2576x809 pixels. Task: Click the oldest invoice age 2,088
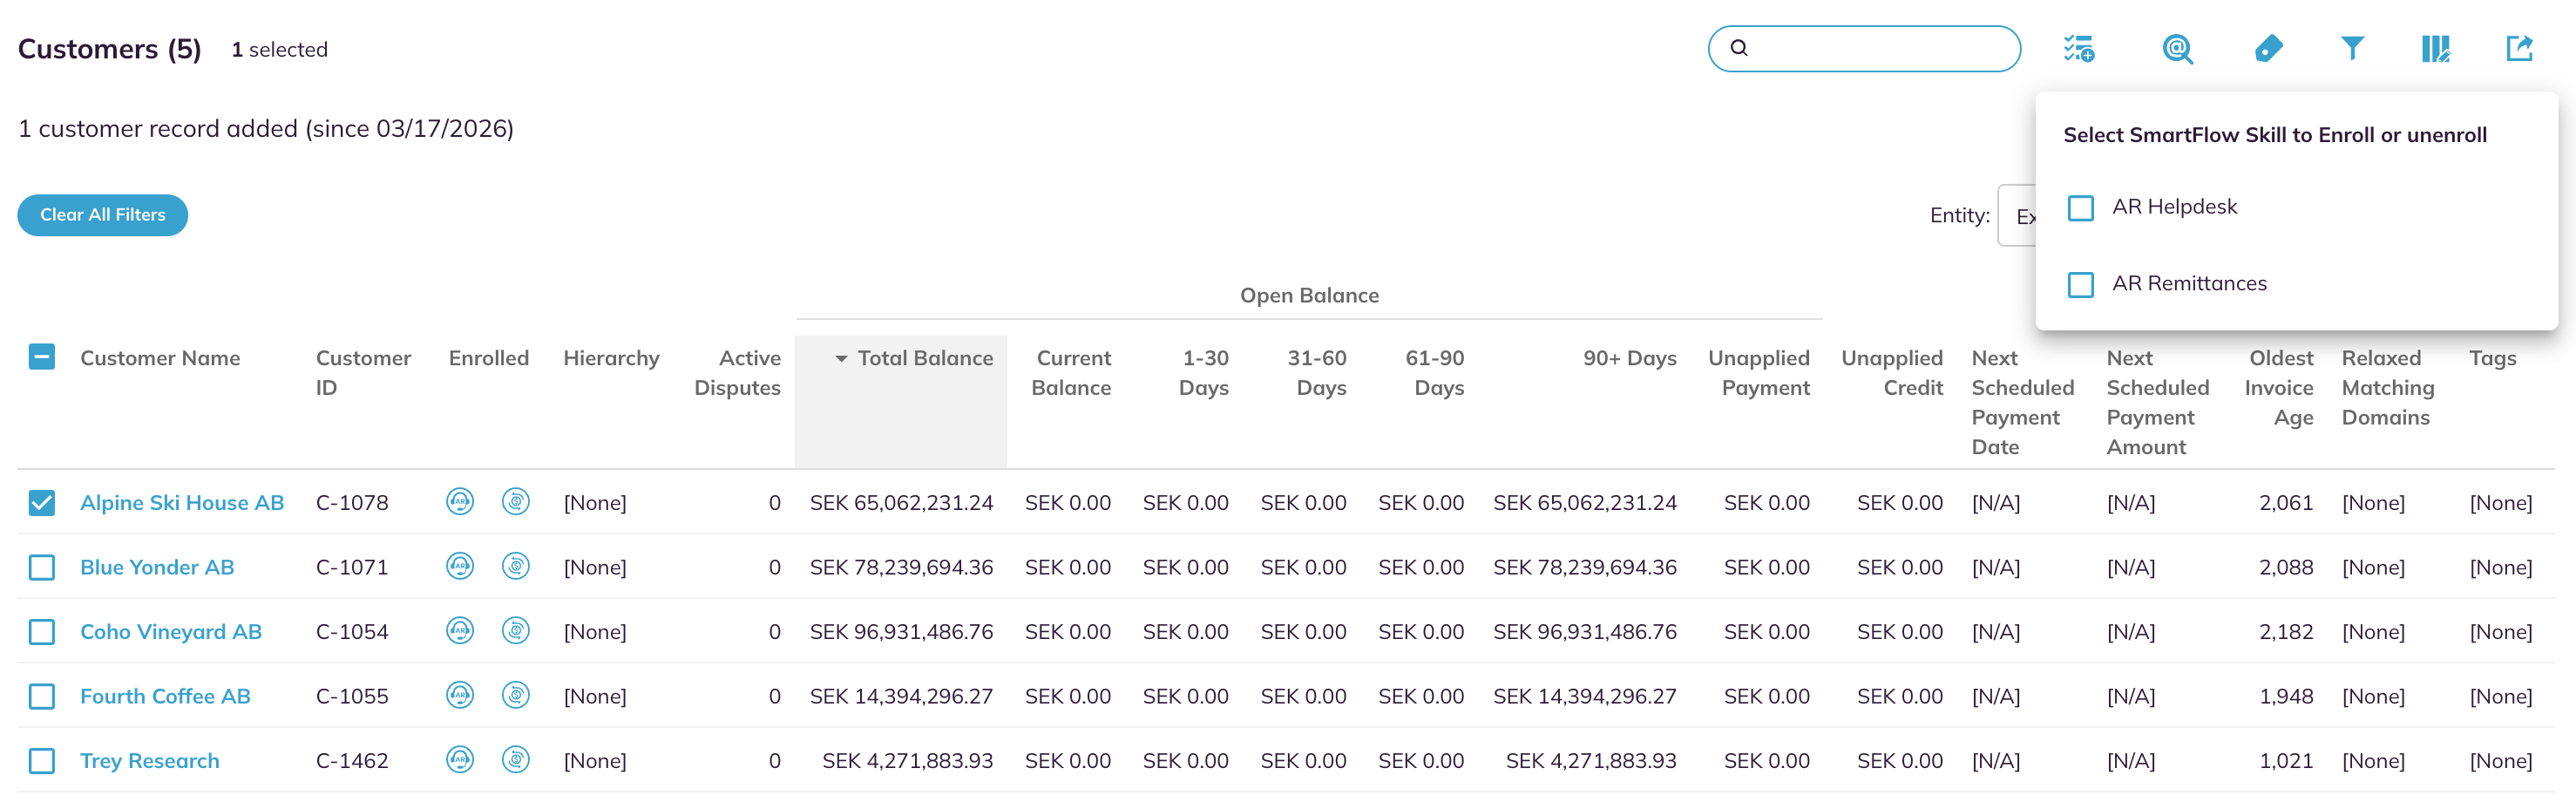2285,567
